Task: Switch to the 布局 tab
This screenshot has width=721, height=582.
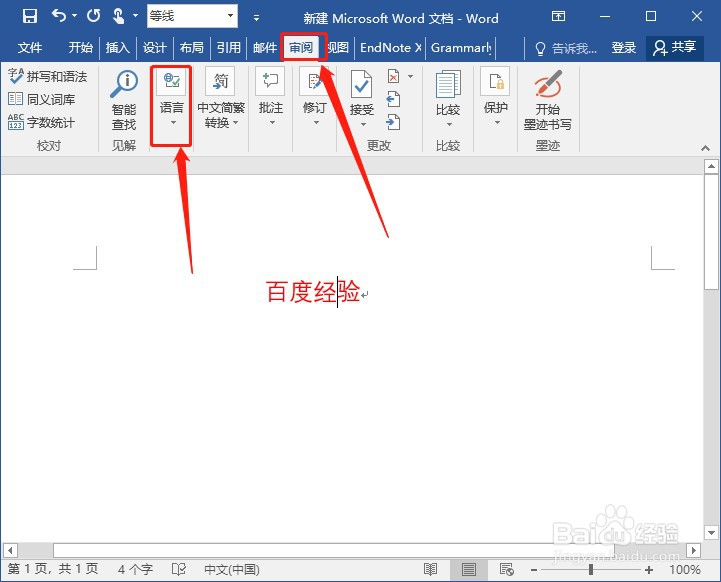Action: (x=191, y=47)
